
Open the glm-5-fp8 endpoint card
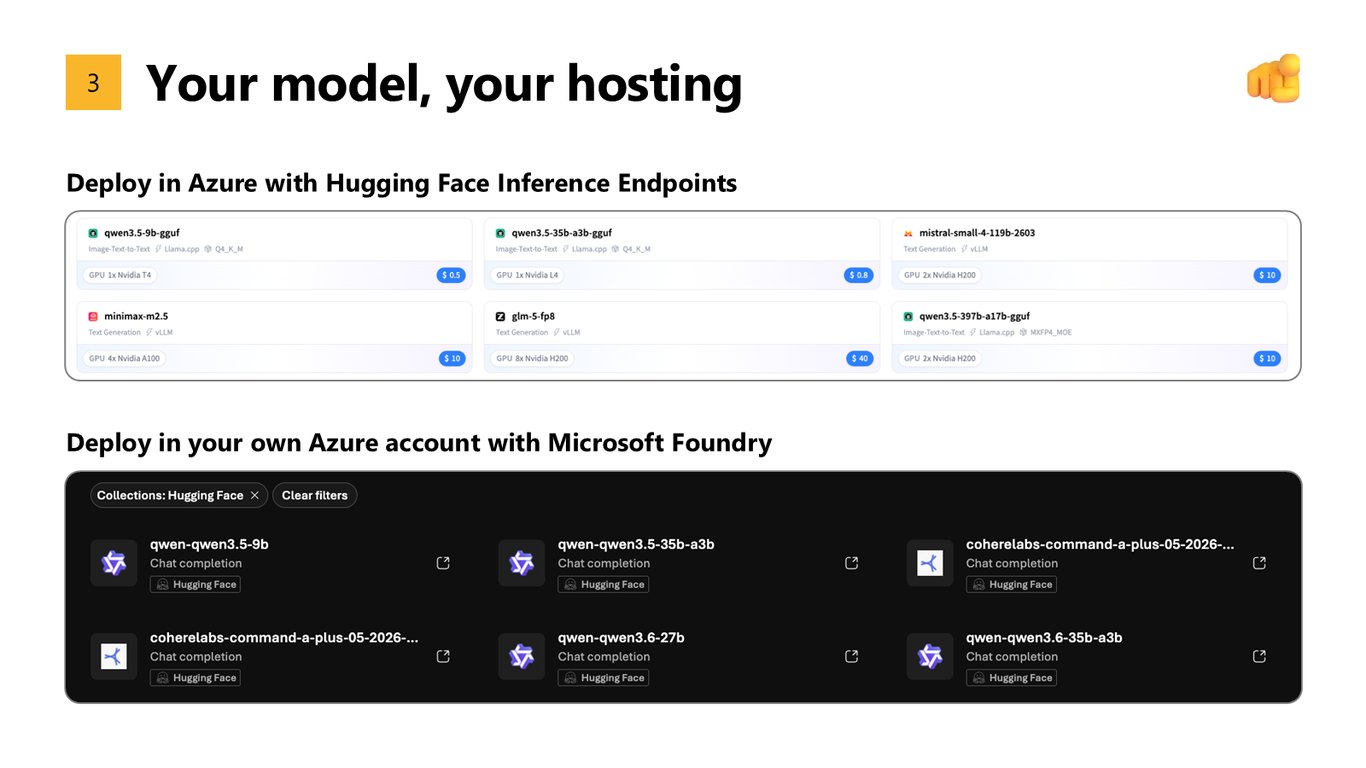pyautogui.click(x=682, y=338)
